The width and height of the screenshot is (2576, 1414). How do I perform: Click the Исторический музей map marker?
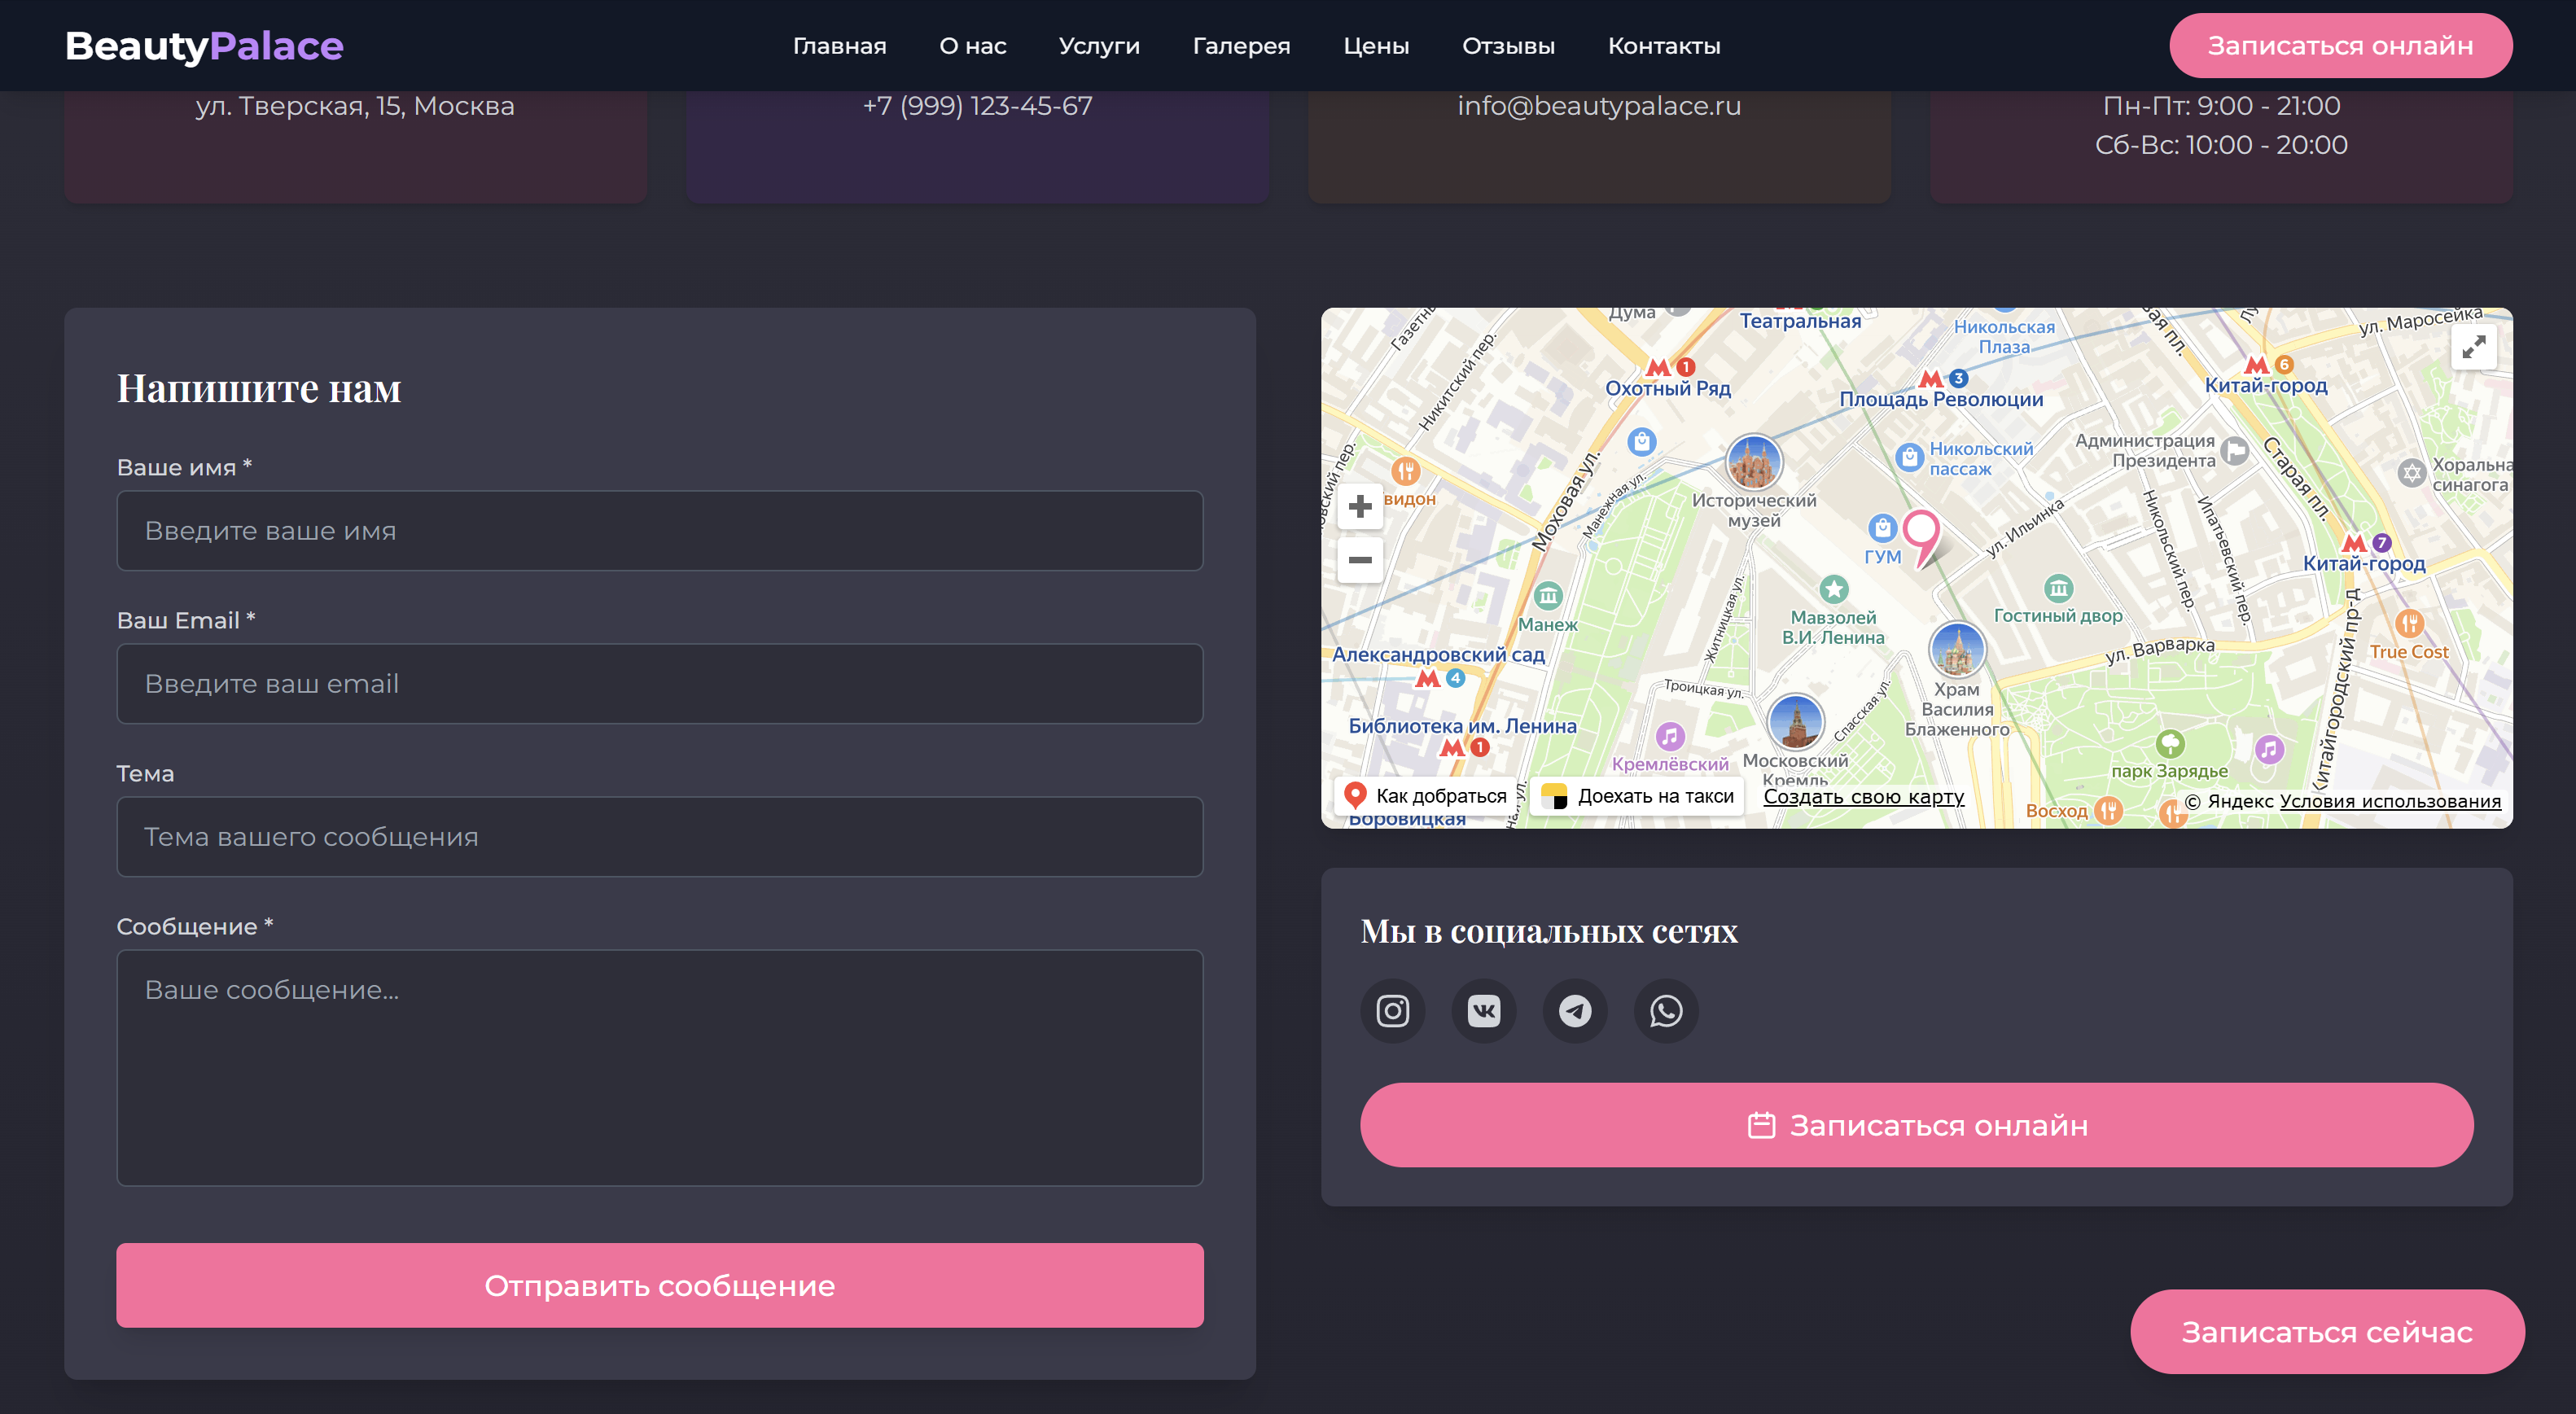point(1754,463)
